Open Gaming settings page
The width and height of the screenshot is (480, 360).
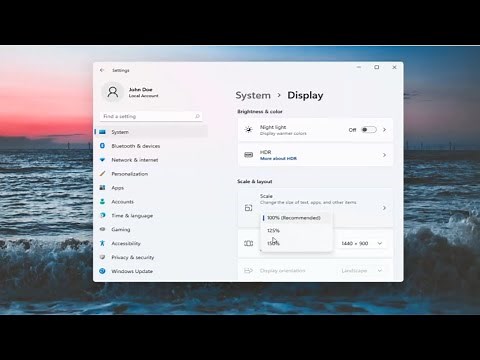click(152, 229)
